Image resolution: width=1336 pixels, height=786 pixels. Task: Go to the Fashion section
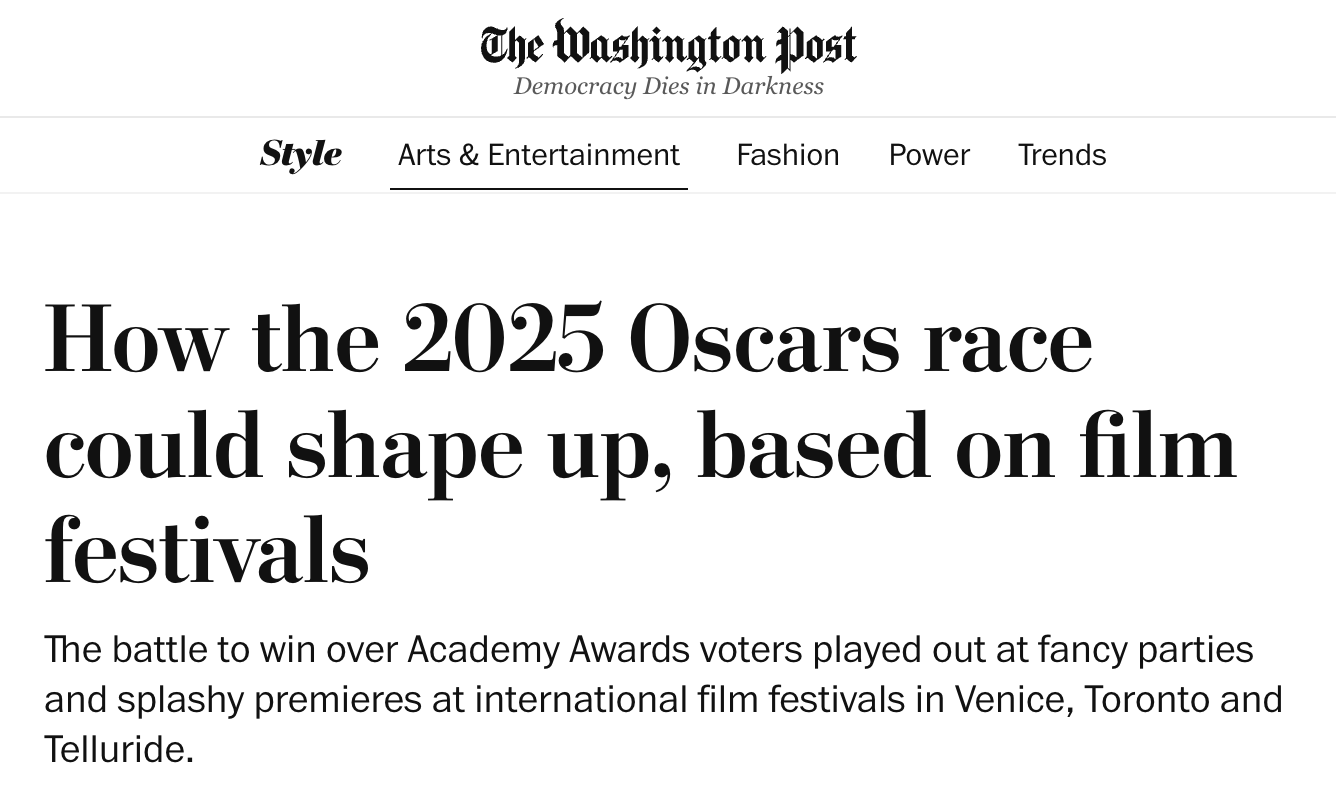(788, 155)
